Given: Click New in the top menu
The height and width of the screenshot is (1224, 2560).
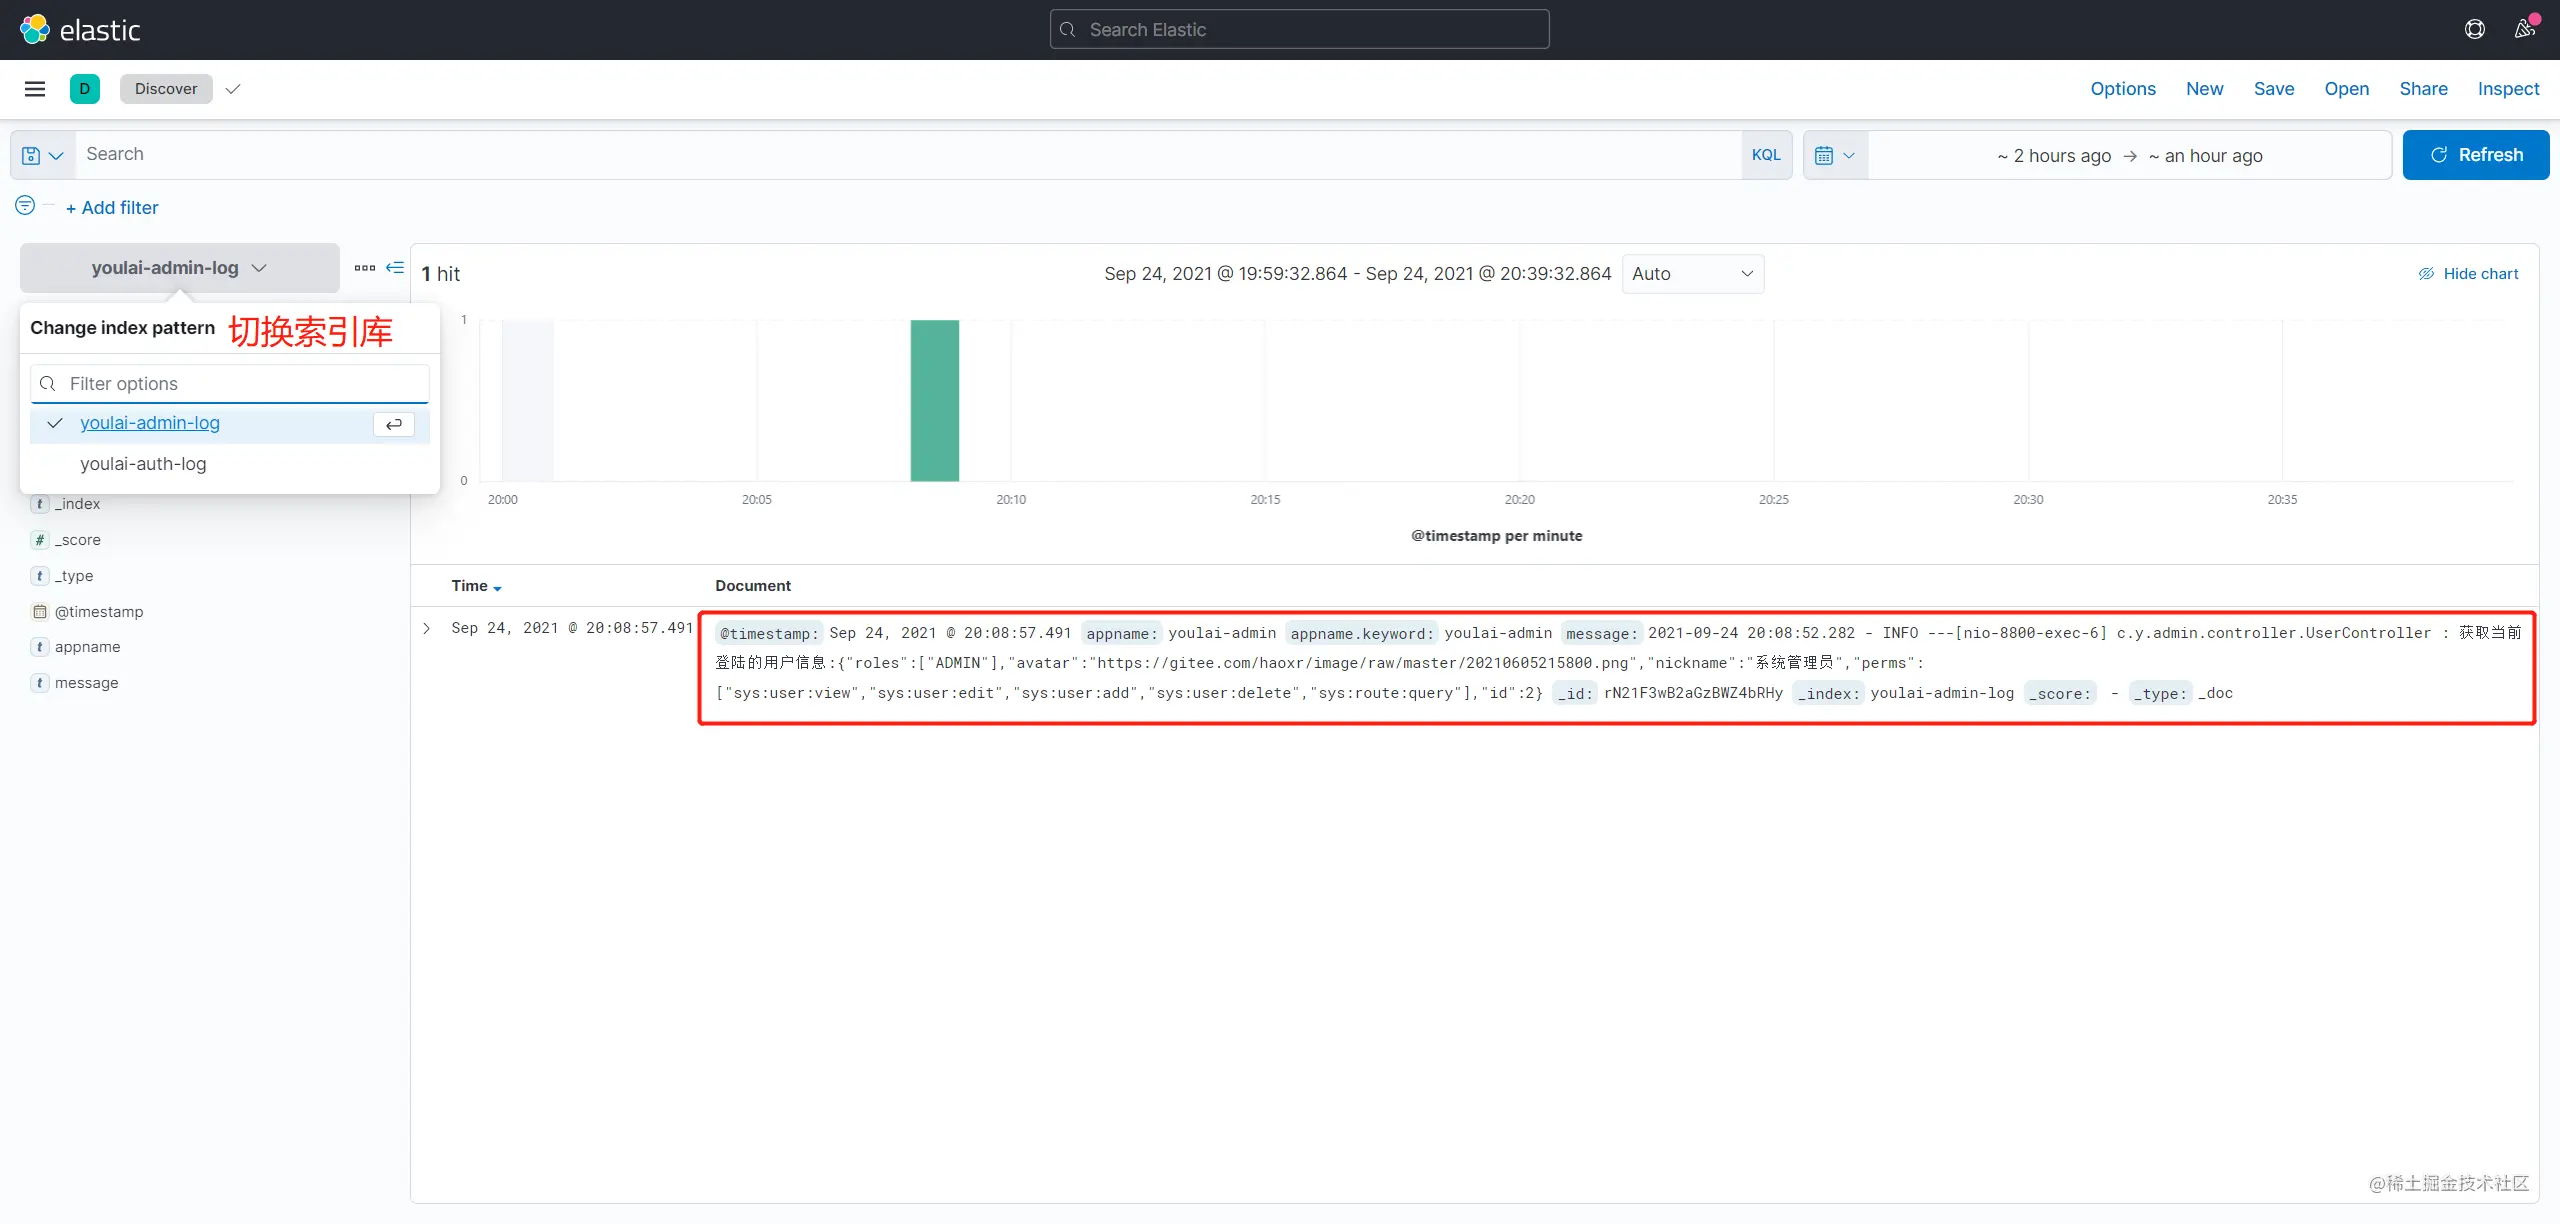Looking at the screenshot, I should pyautogui.click(x=2205, y=89).
